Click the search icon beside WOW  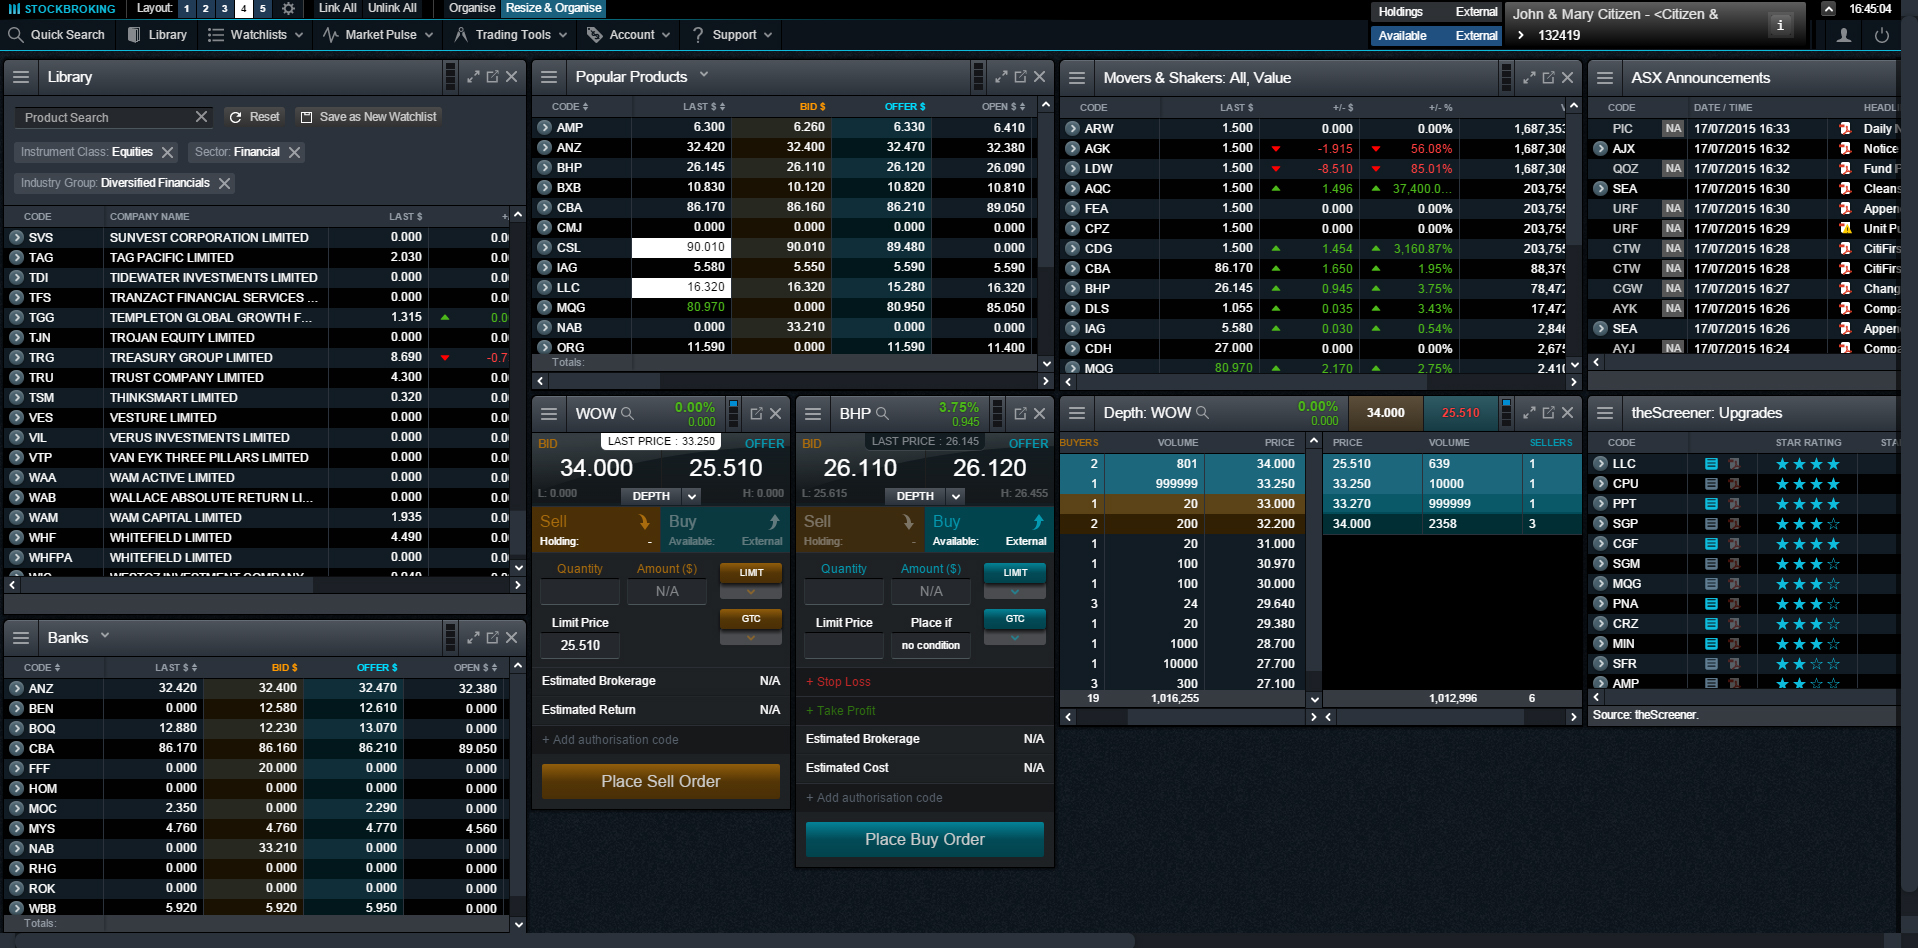[627, 413]
